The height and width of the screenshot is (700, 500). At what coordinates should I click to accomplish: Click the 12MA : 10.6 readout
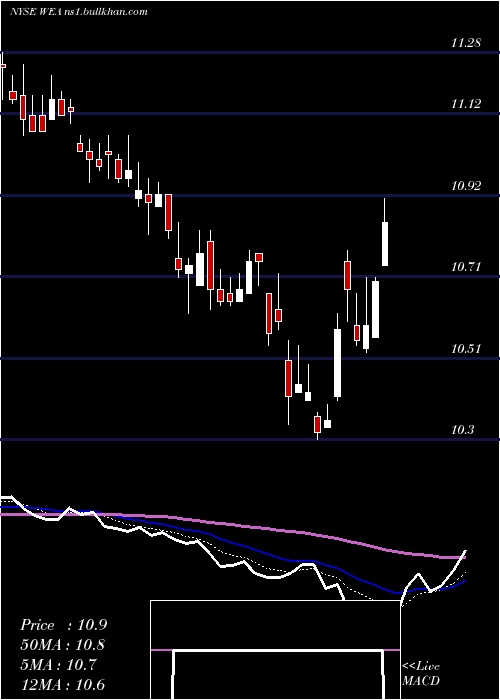(x=63, y=684)
